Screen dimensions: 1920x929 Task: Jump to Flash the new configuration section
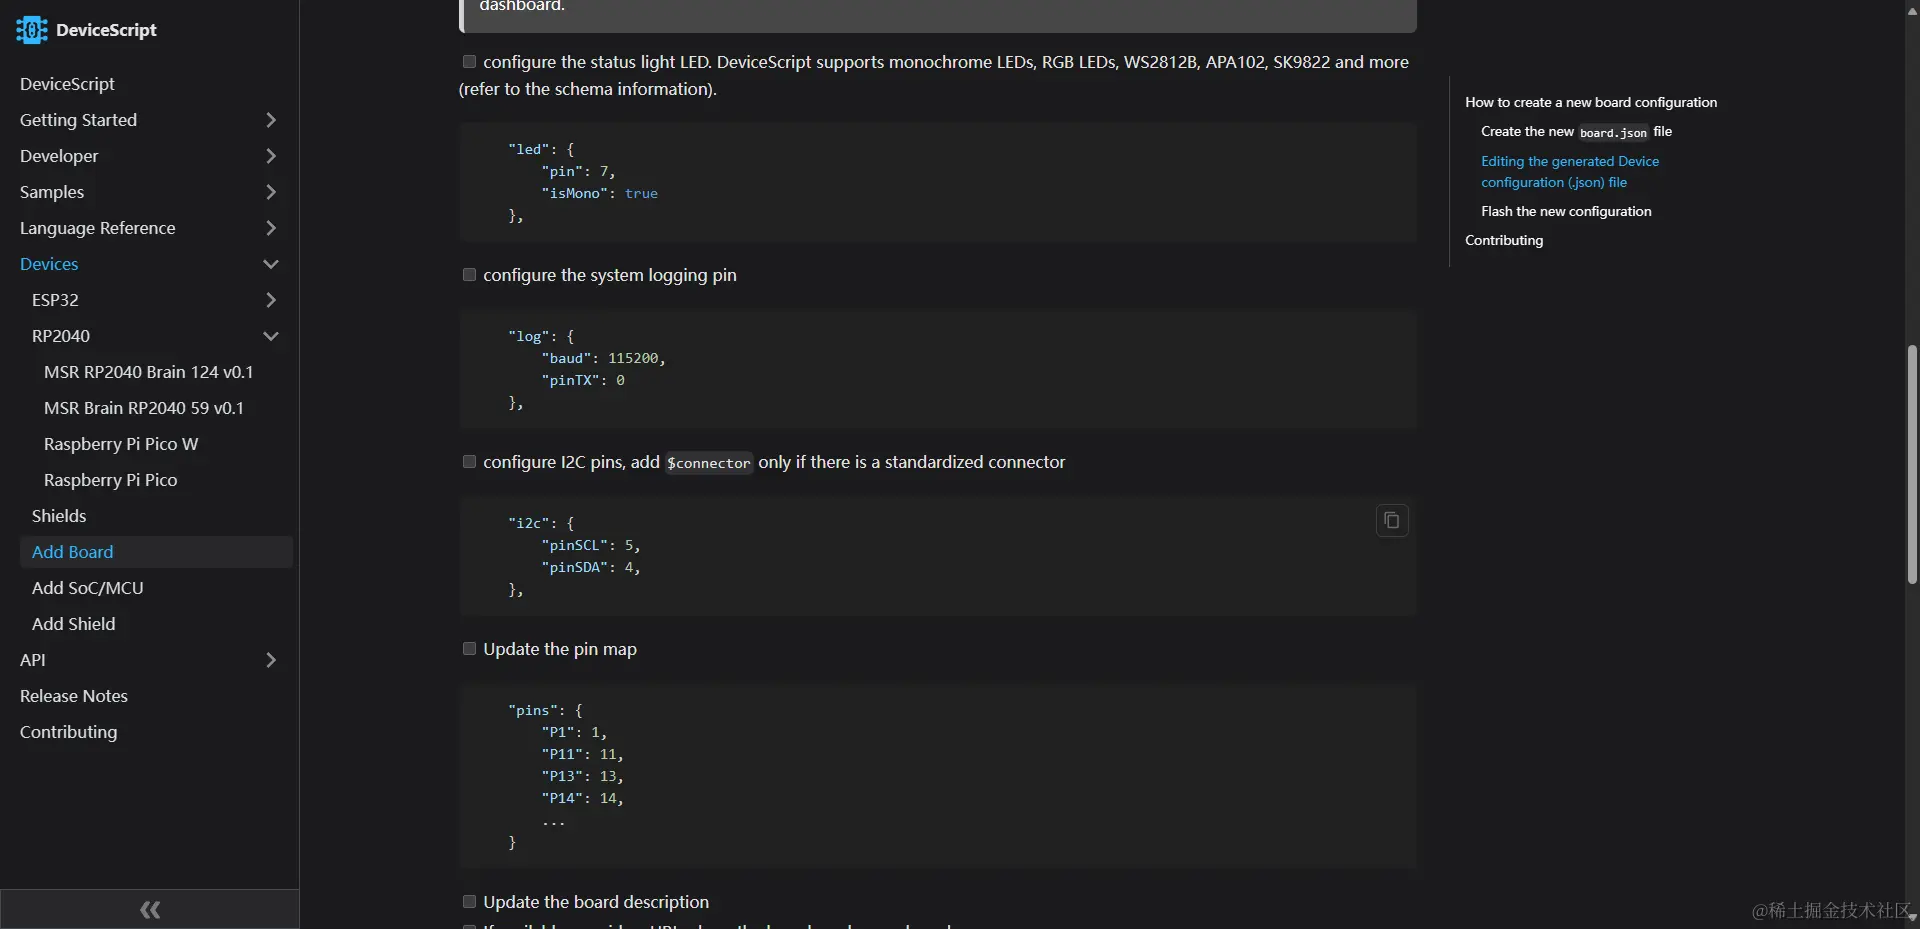(1566, 211)
